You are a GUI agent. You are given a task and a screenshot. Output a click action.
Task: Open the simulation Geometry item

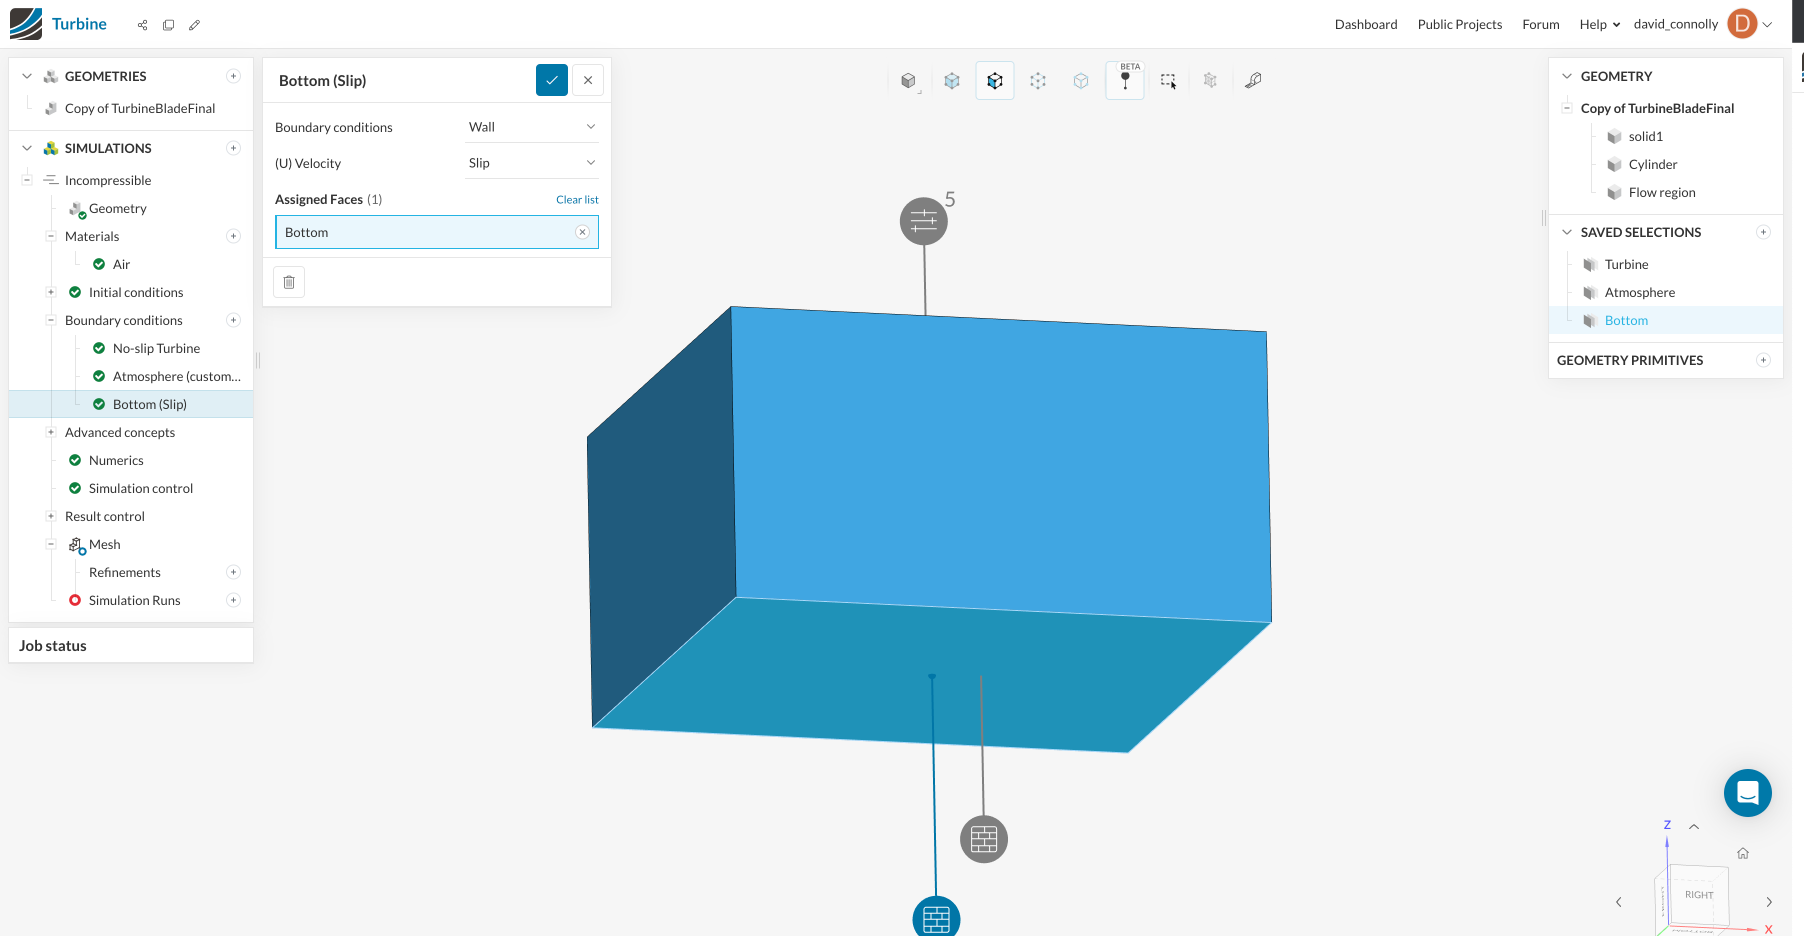pos(117,208)
